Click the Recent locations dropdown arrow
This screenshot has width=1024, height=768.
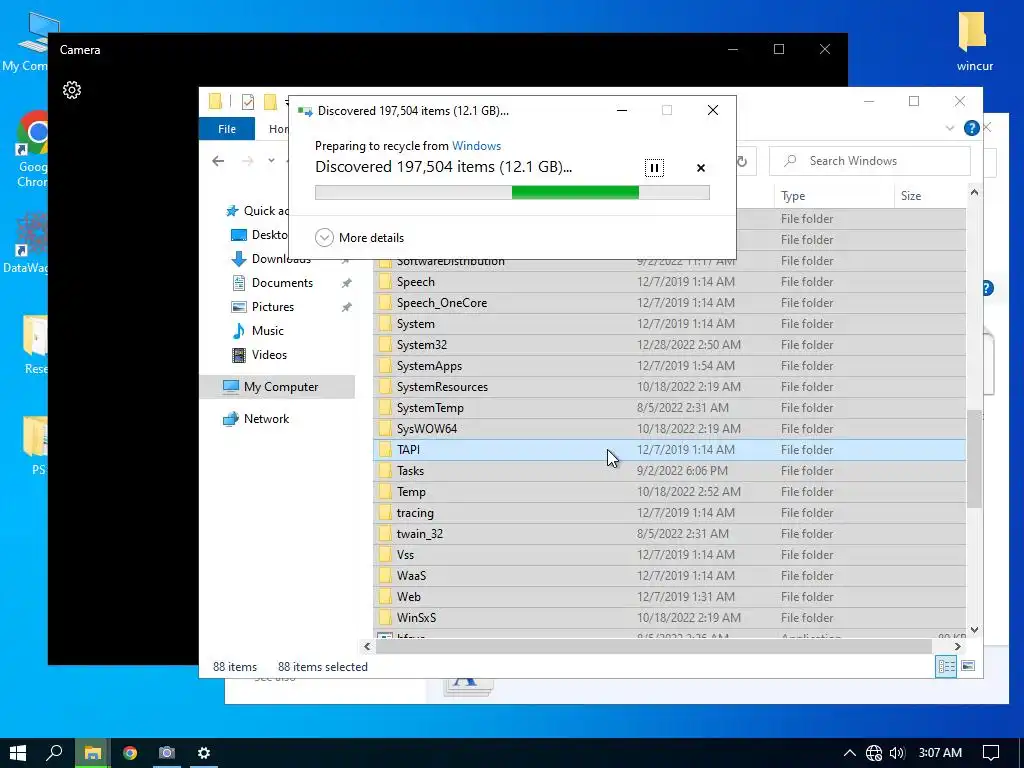(271, 161)
